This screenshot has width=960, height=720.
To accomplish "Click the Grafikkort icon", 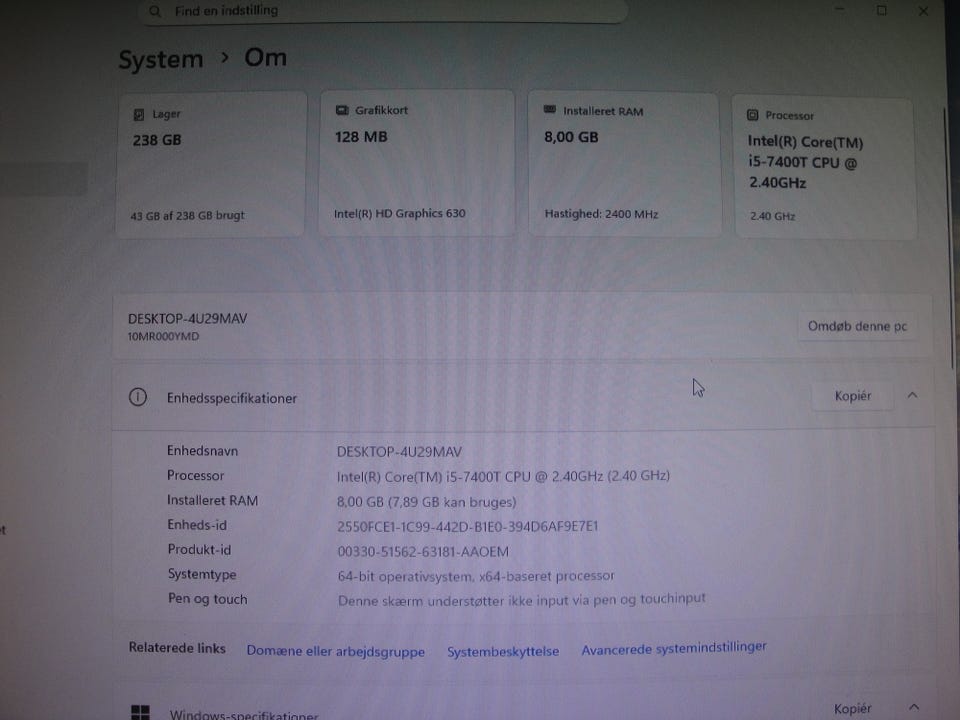I will click(x=342, y=110).
